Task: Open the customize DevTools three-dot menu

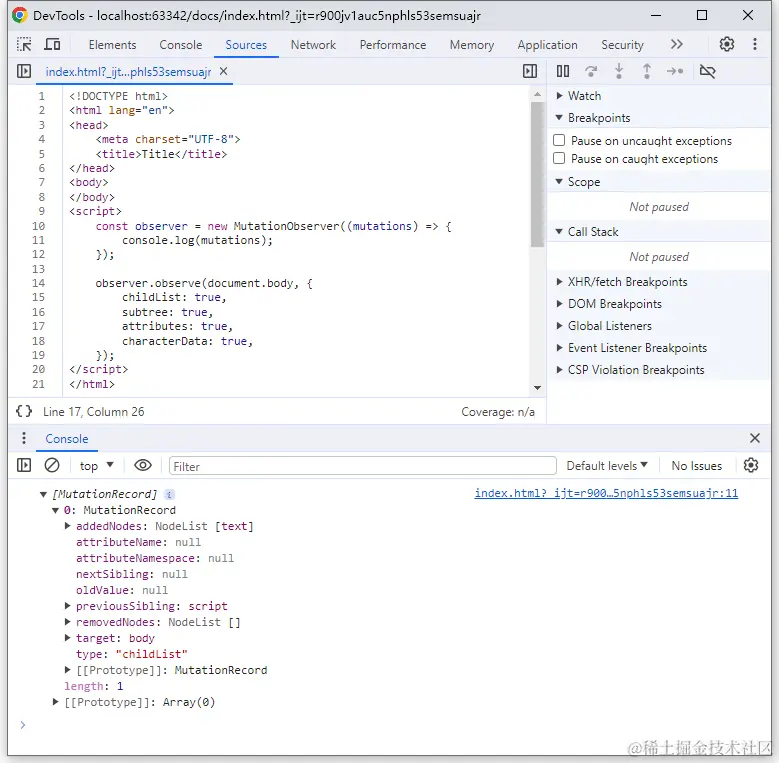Action: 755,44
